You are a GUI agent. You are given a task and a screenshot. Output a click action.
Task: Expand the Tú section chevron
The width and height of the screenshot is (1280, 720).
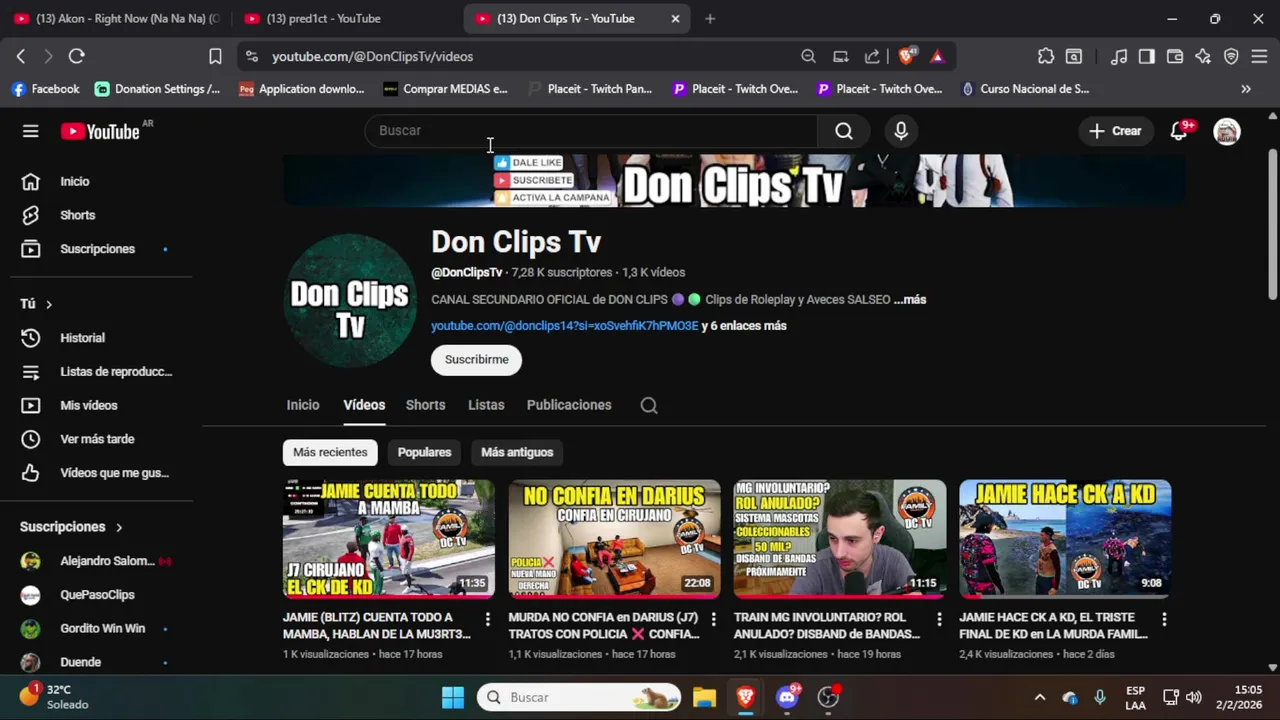click(x=48, y=304)
